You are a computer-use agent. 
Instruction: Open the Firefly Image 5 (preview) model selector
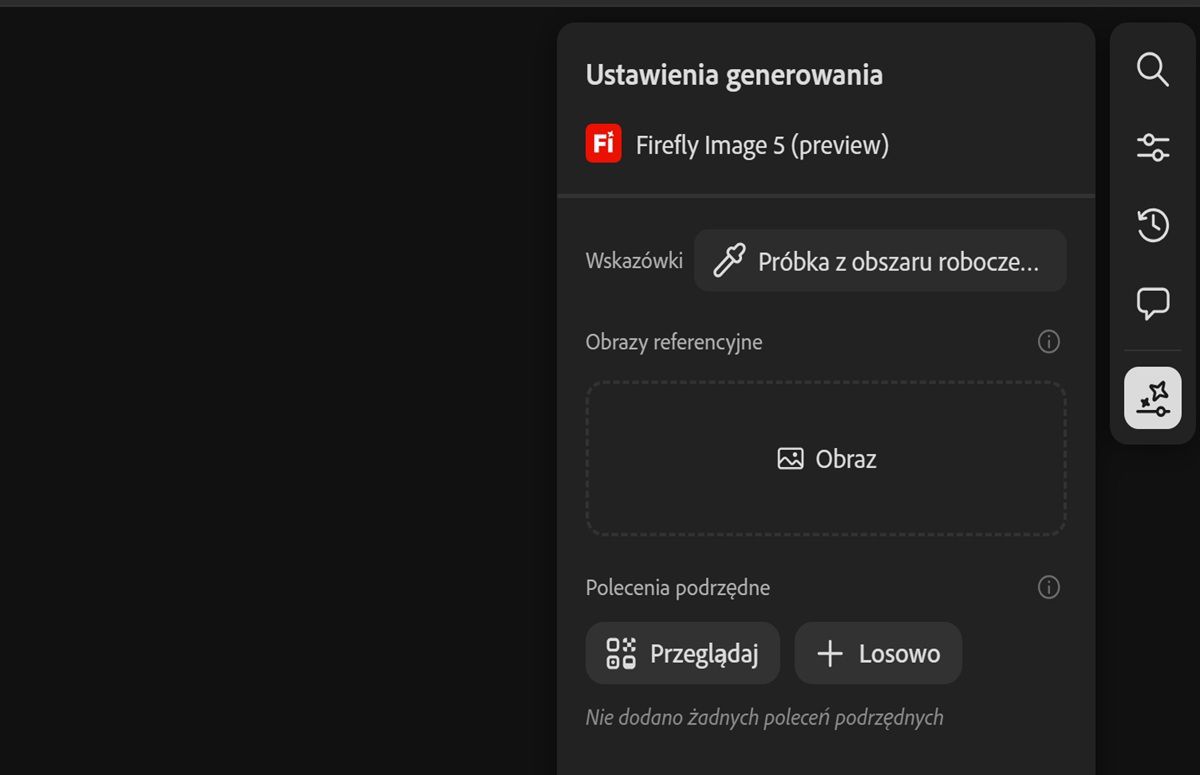[762, 145]
